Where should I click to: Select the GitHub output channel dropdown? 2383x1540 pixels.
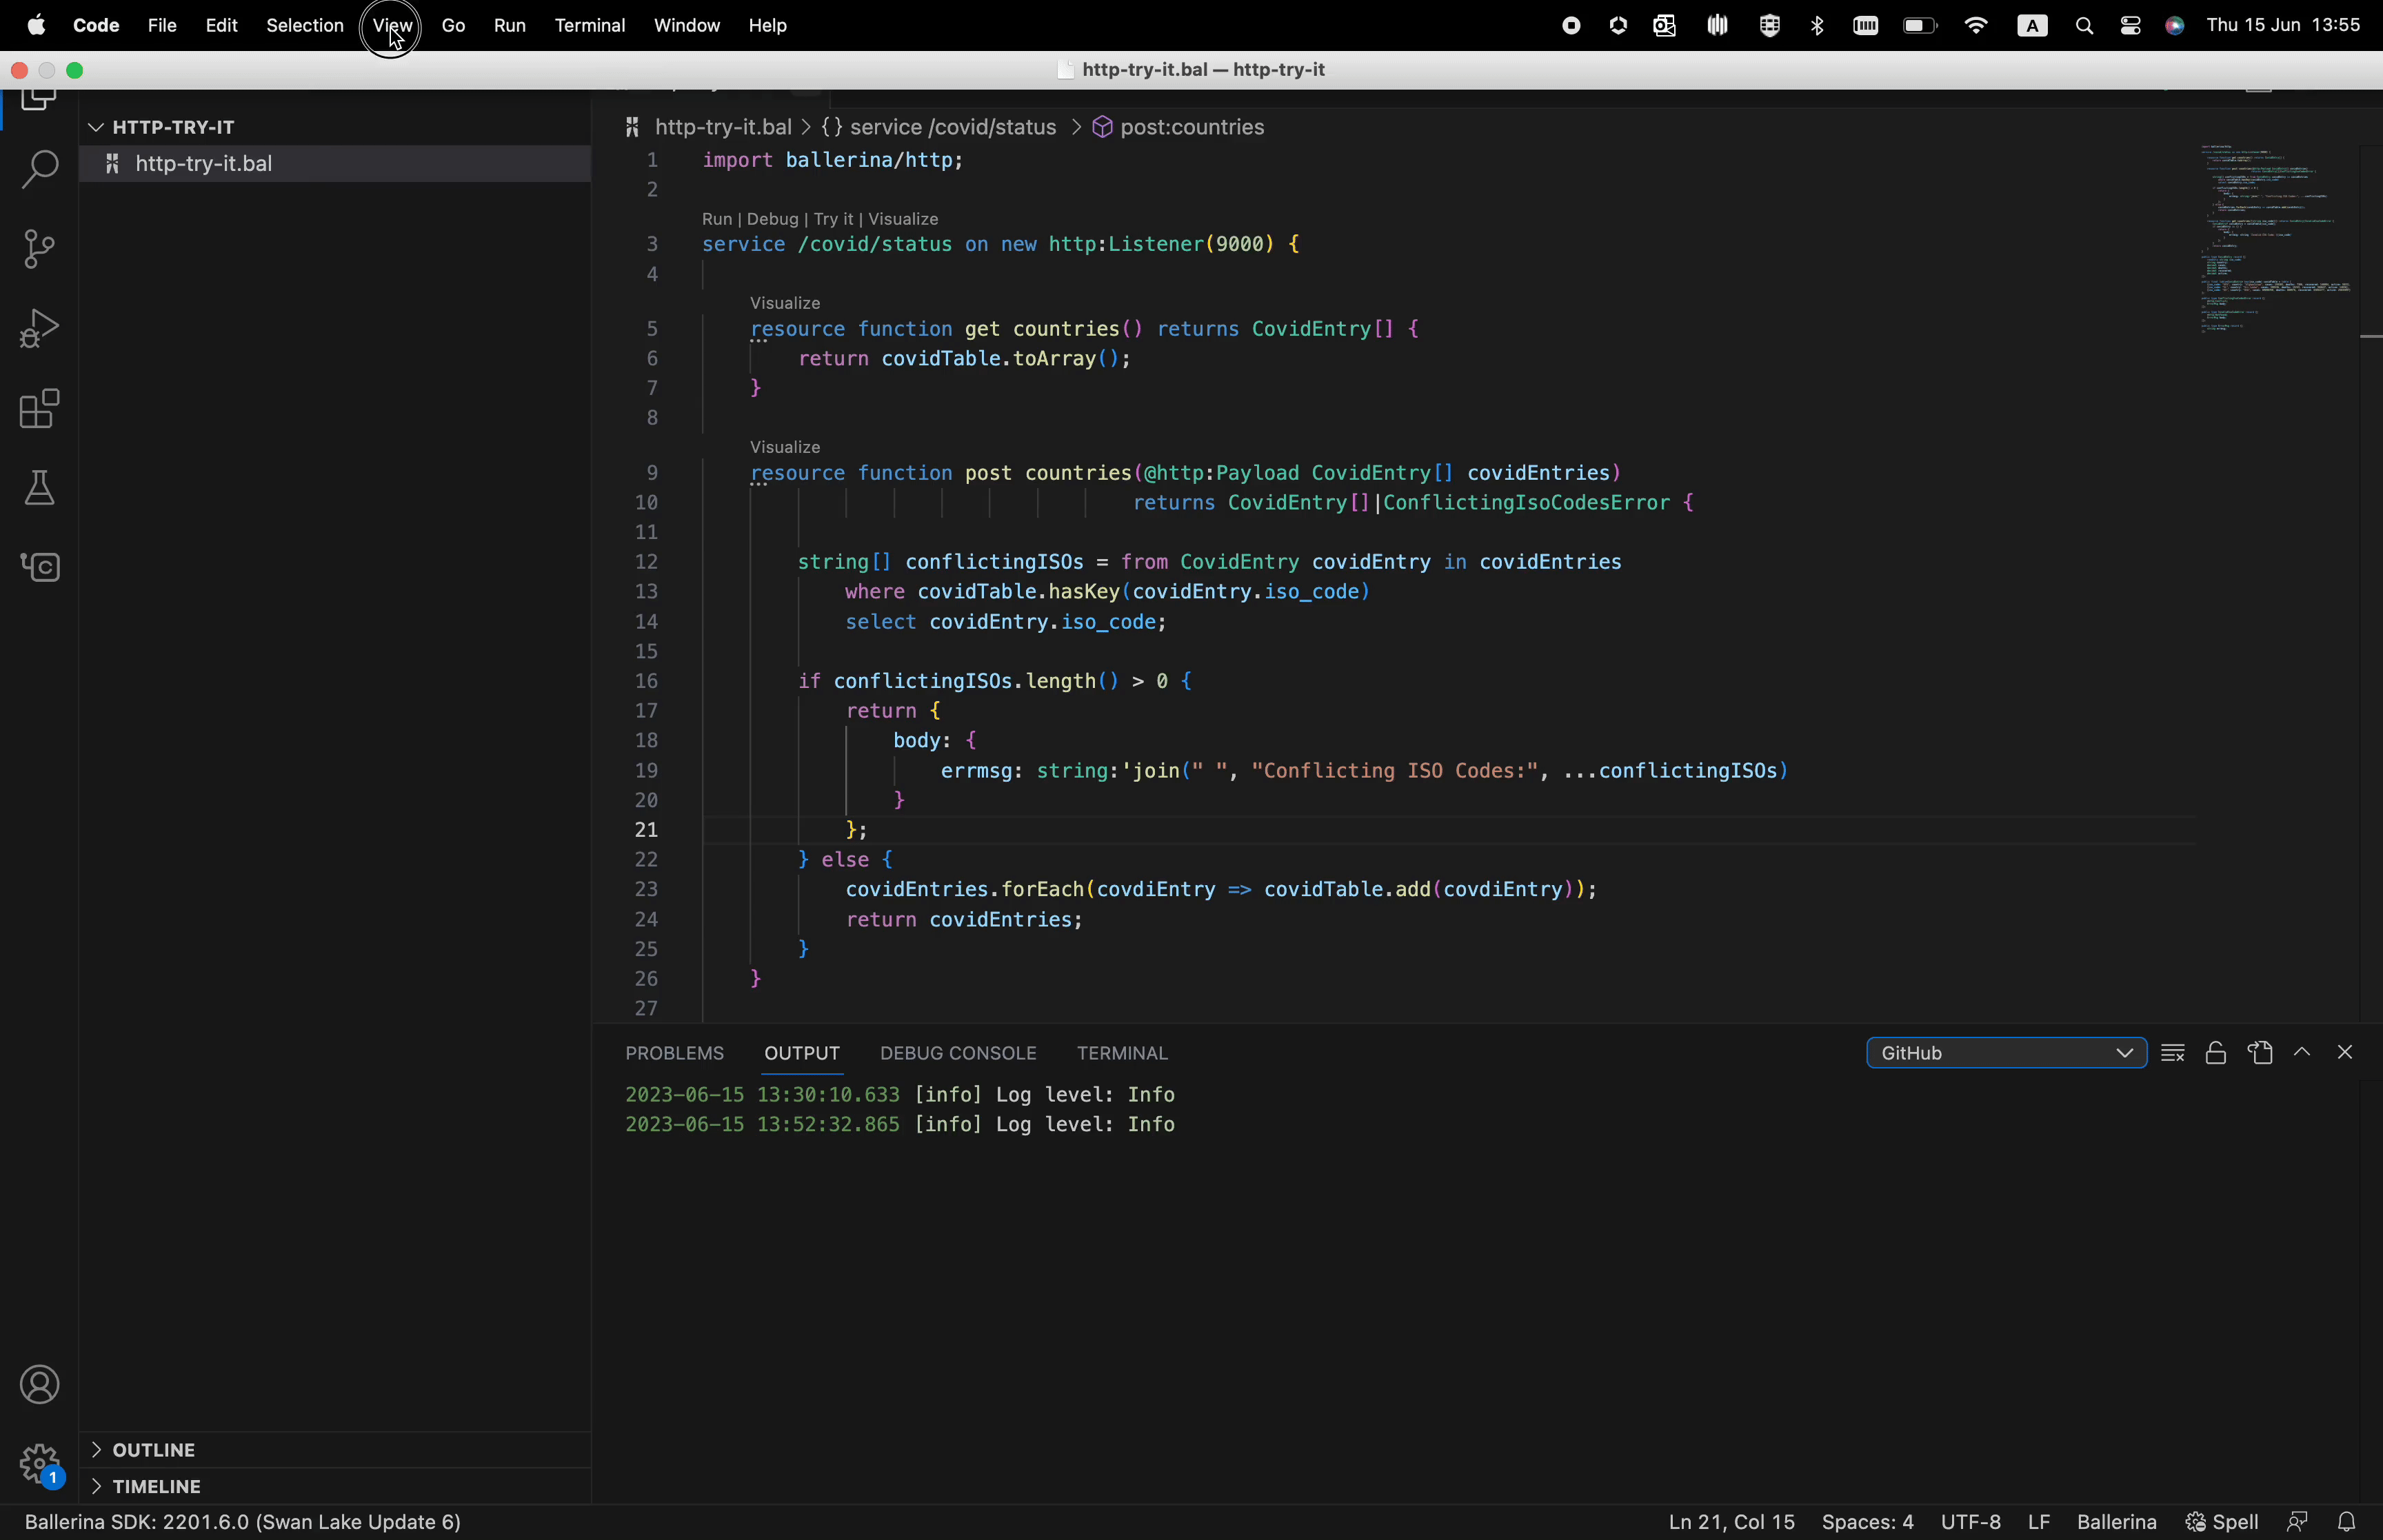click(2006, 1053)
